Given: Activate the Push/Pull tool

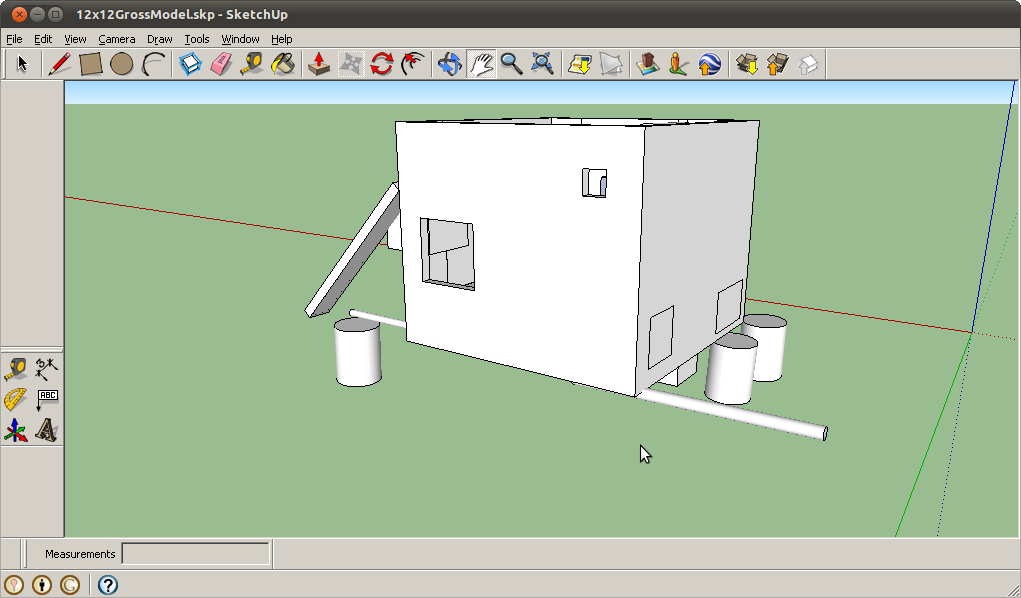Looking at the screenshot, I should pos(318,65).
